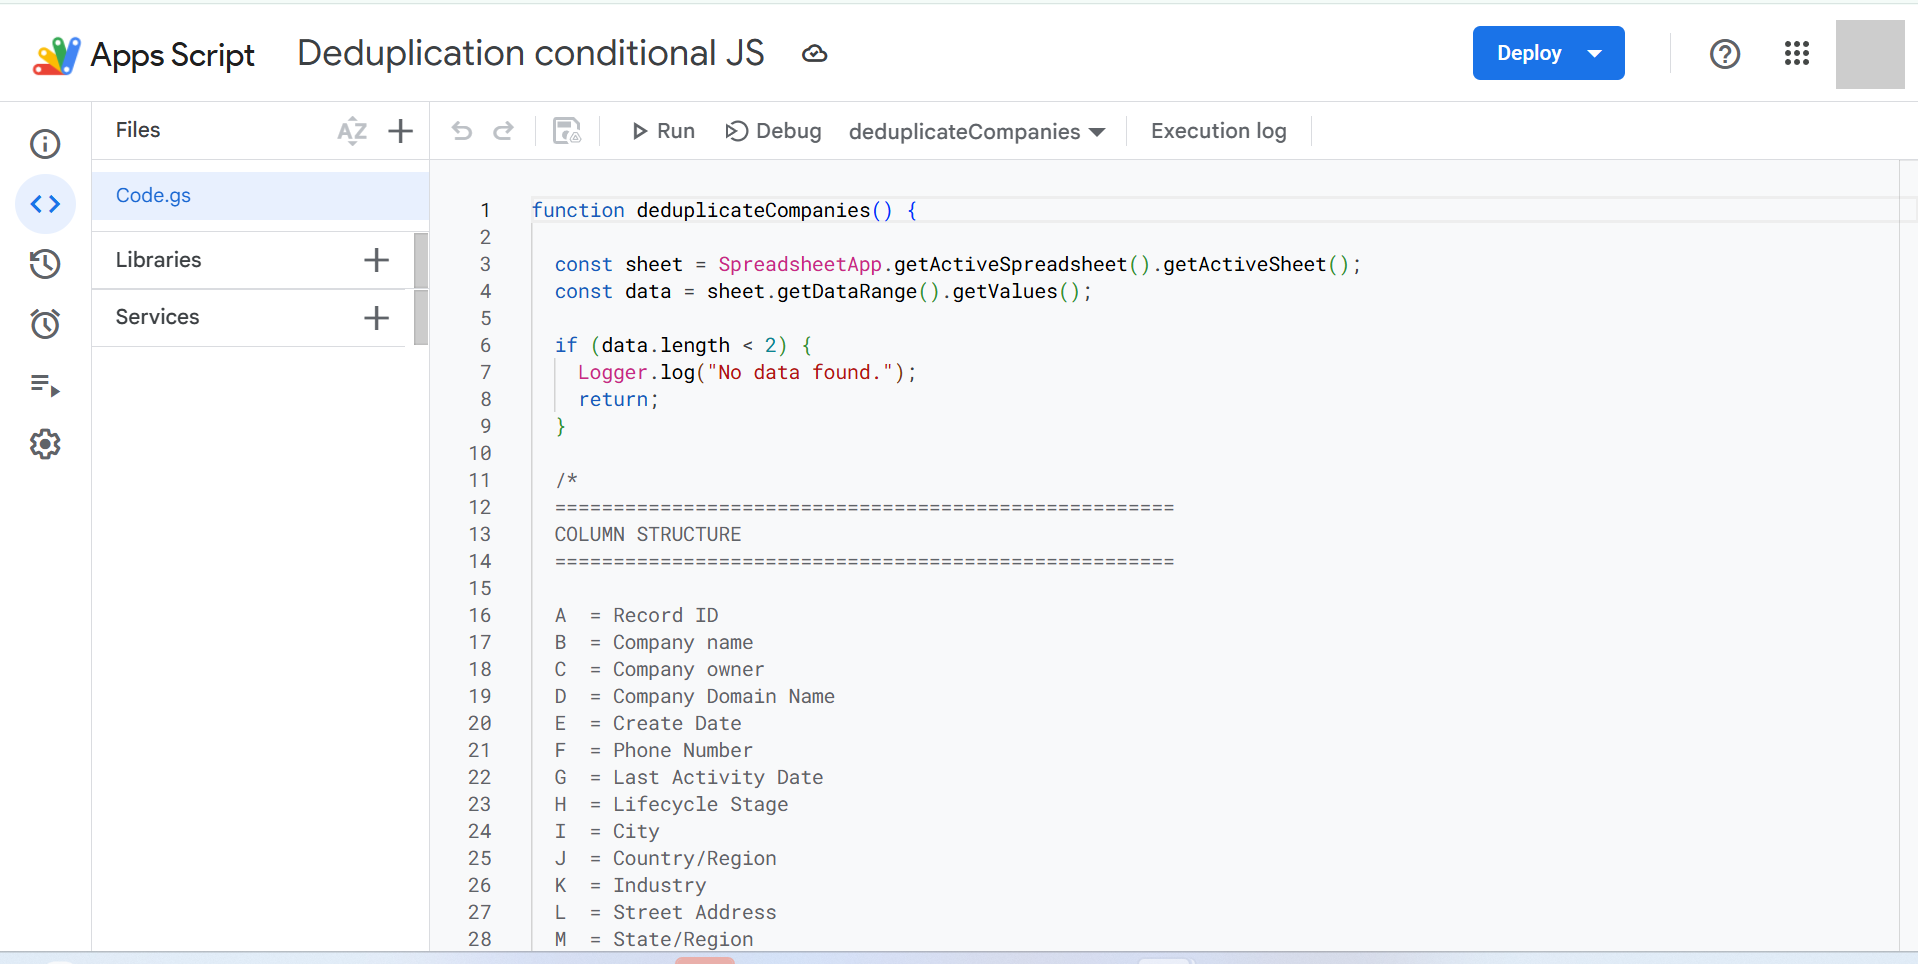The image size is (1918, 964).
Task: Click the 'return;' statement on line 8
Action: (x=619, y=399)
